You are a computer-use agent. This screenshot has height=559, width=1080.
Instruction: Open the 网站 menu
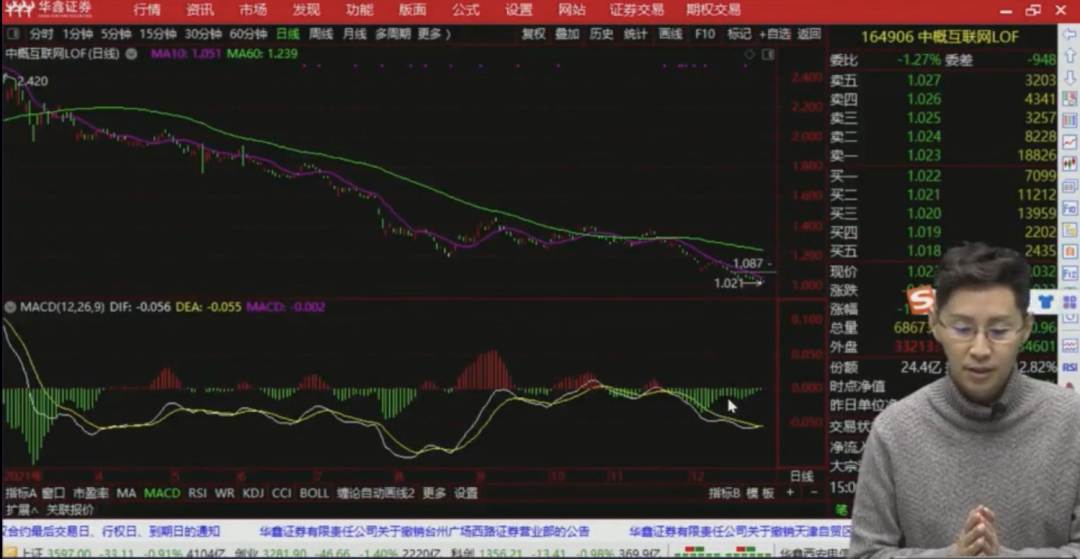[x=572, y=10]
